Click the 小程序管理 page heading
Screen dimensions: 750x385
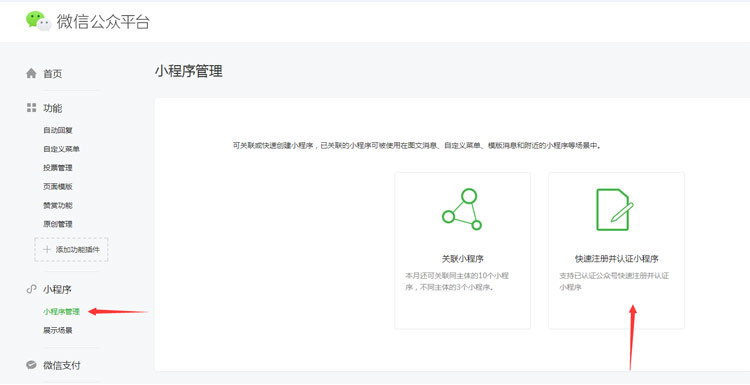pos(188,71)
